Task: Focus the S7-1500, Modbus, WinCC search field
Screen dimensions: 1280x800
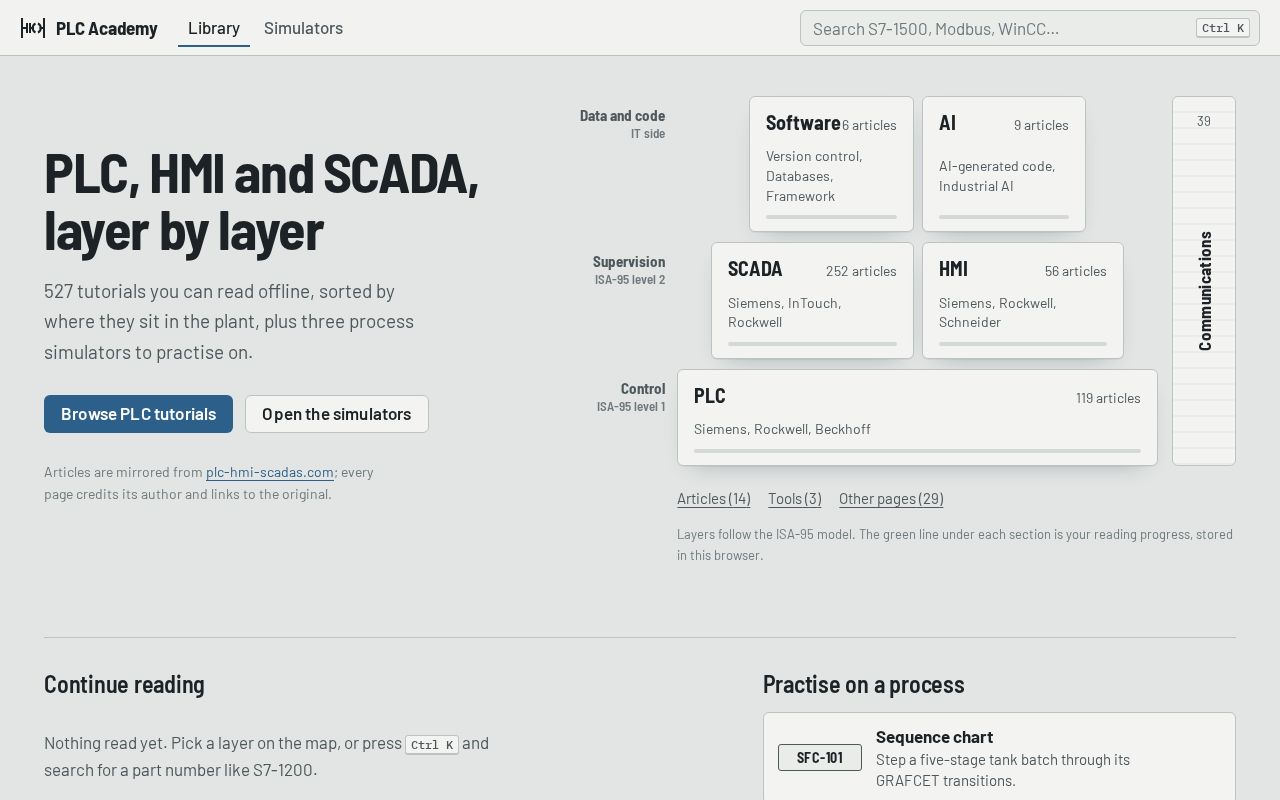Action: [1029, 28]
